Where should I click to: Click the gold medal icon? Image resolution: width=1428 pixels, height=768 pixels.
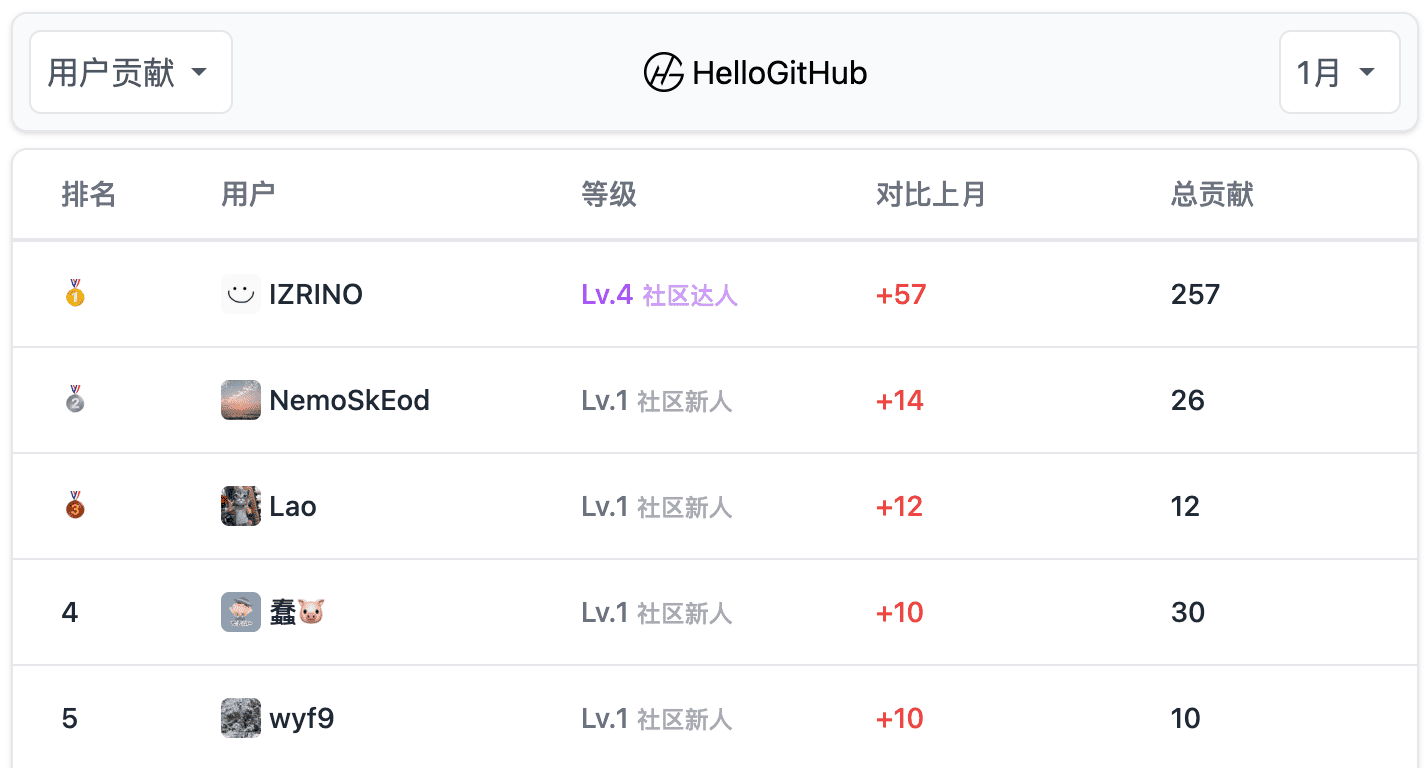point(75,293)
